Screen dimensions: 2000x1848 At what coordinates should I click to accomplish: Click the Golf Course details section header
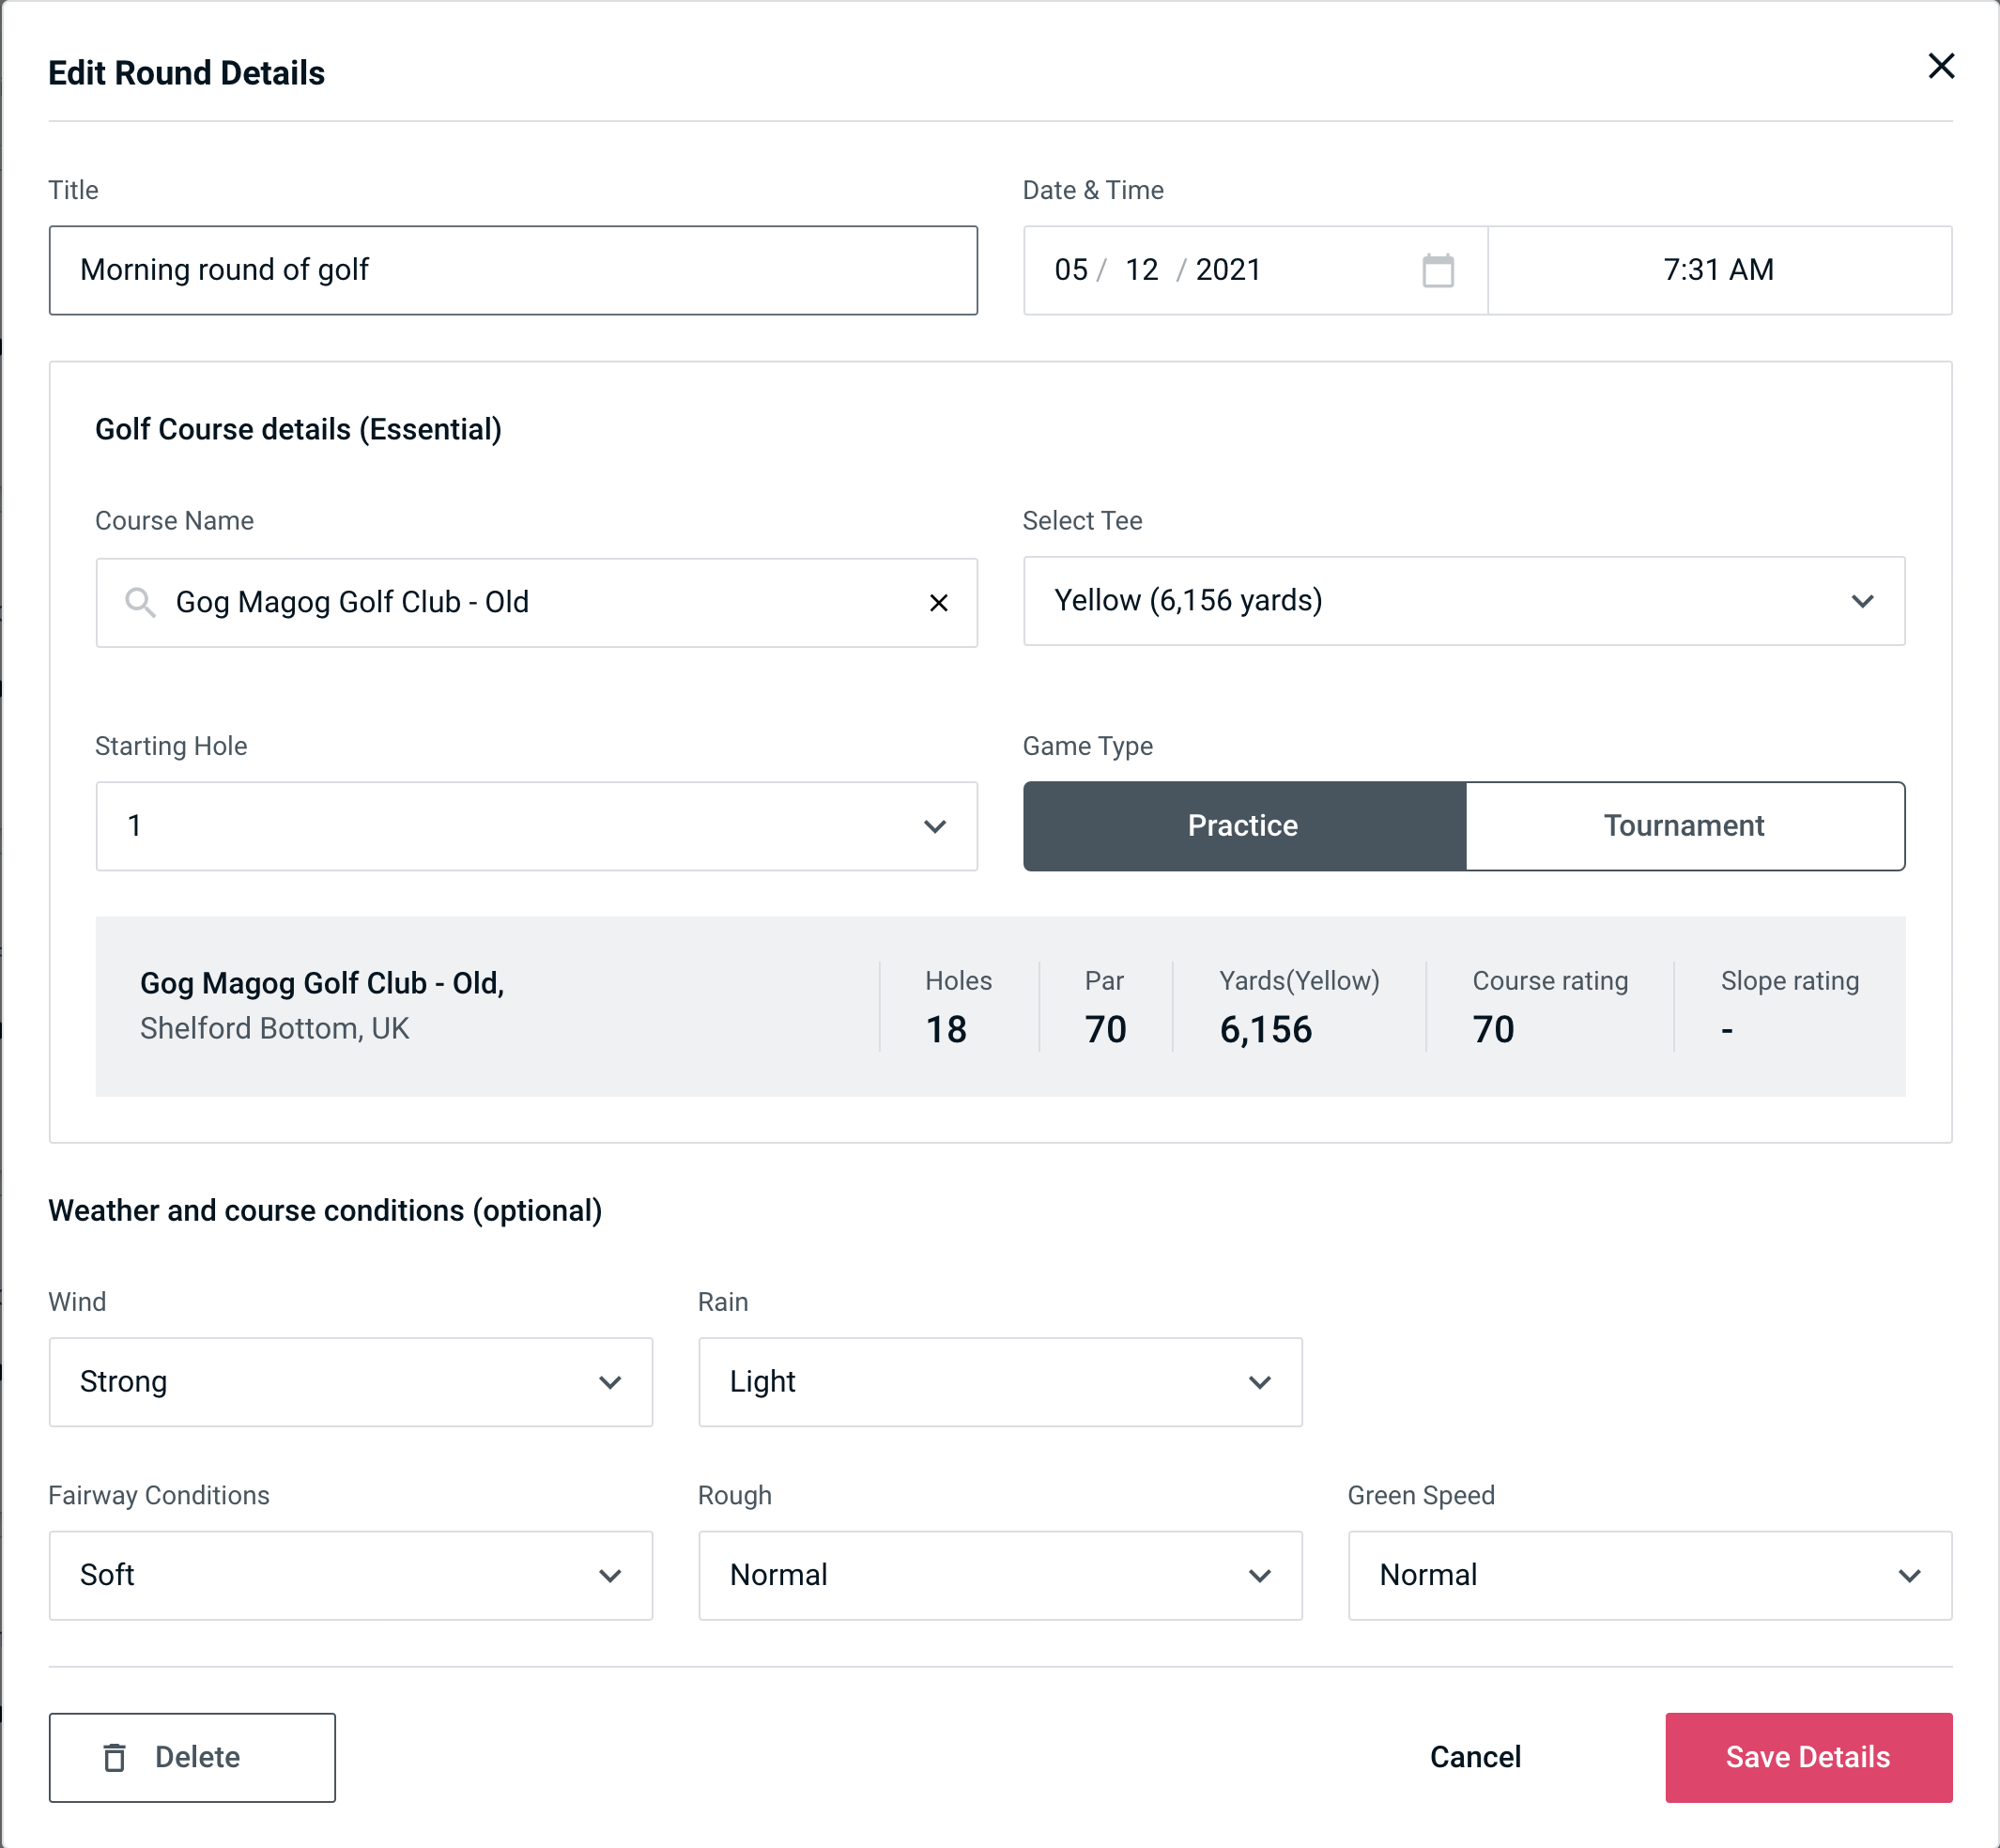298,426
